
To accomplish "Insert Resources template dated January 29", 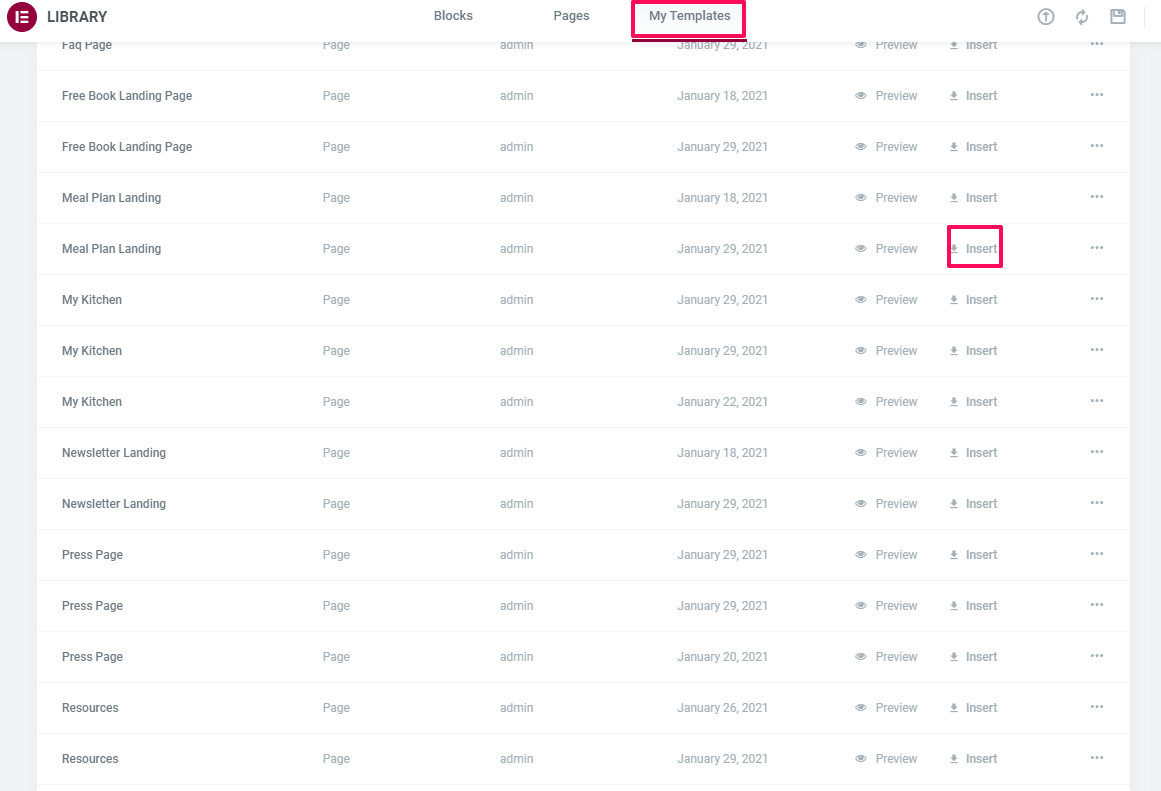I will point(974,759).
